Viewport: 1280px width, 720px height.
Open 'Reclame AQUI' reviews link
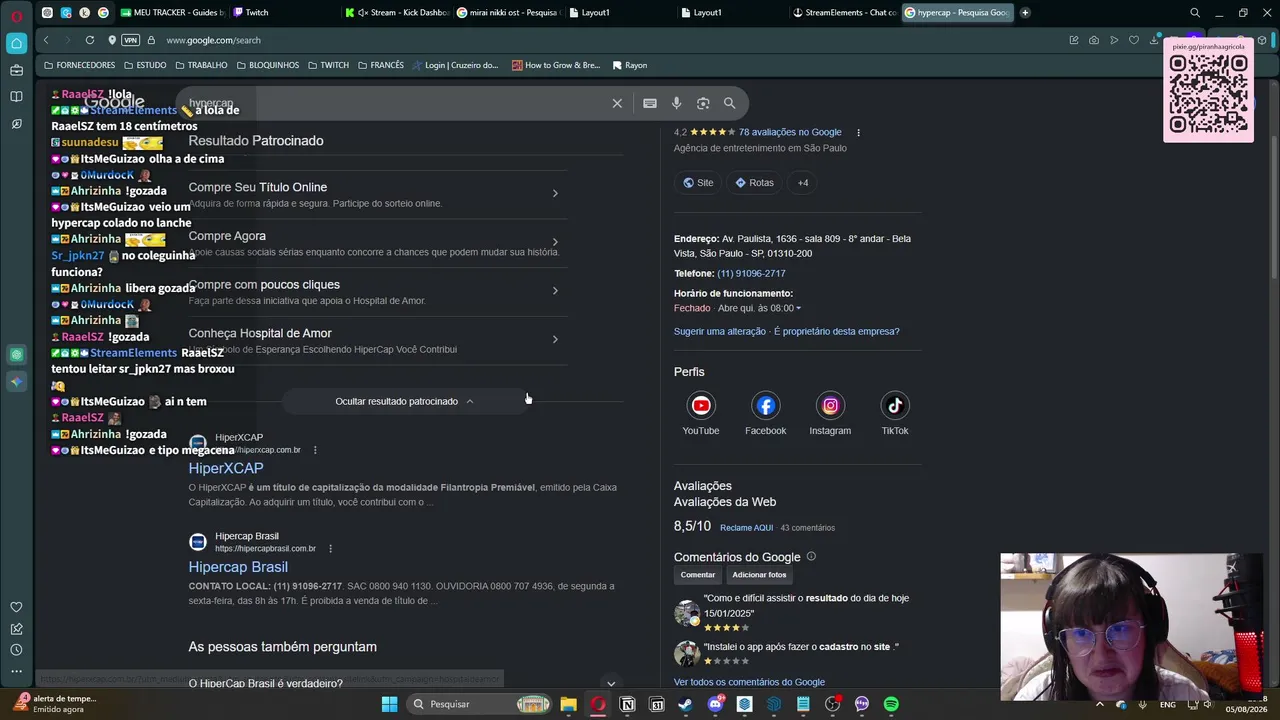(x=746, y=528)
